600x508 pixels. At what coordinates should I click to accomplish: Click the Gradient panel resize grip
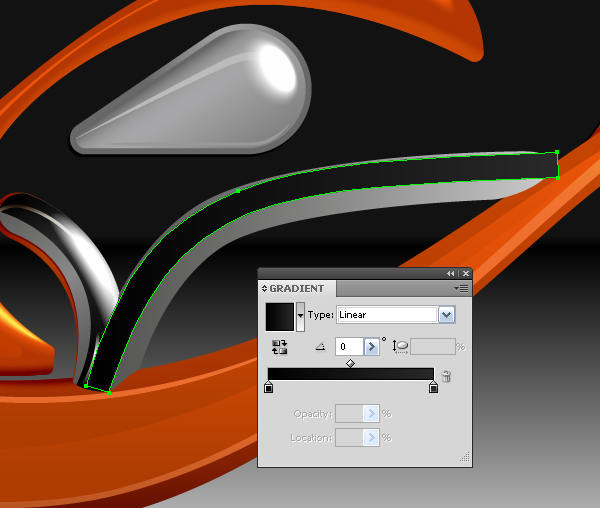(465, 457)
